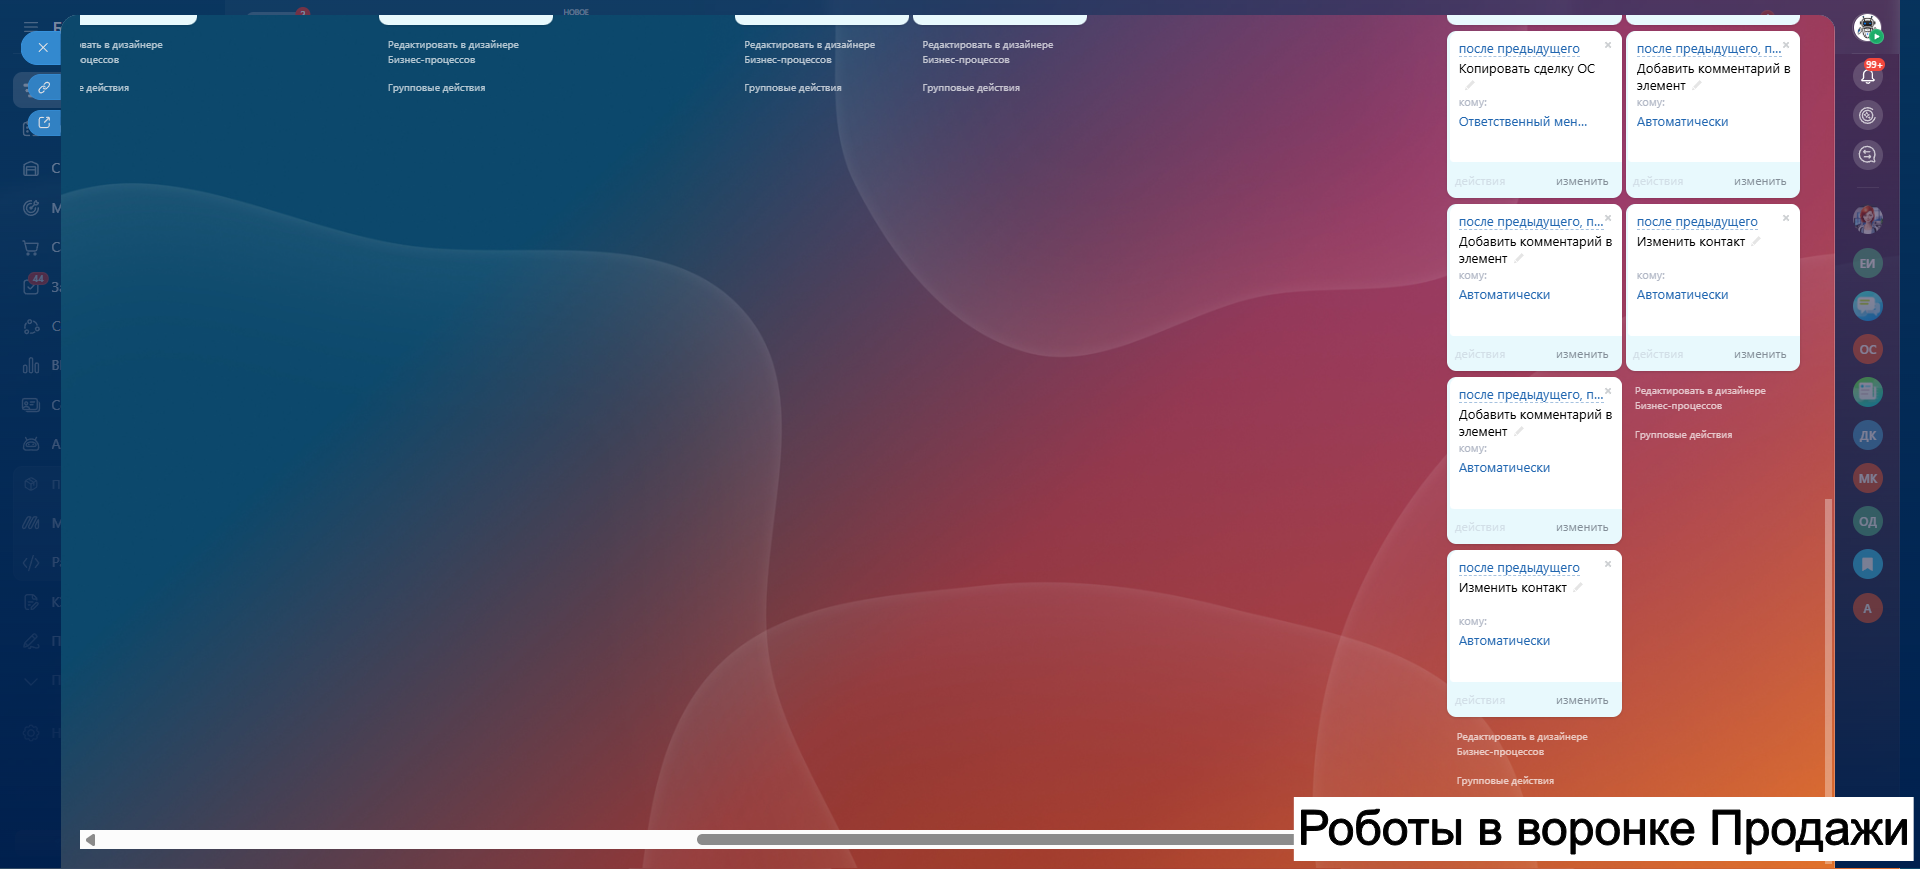The image size is (1920, 869).
Task: Click the horizontal scrollbar's left arrow
Action: pos(90,840)
